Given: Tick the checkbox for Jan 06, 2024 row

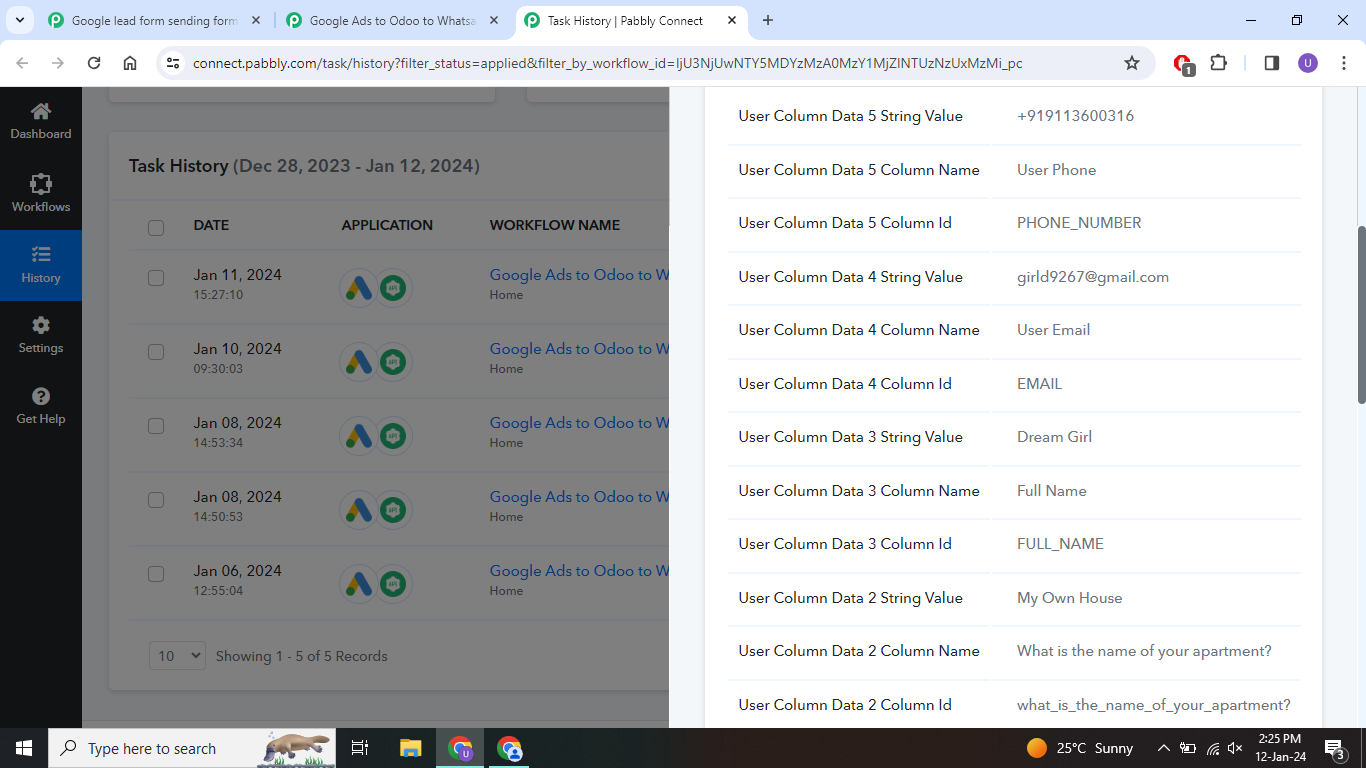Looking at the screenshot, I should click(156, 574).
